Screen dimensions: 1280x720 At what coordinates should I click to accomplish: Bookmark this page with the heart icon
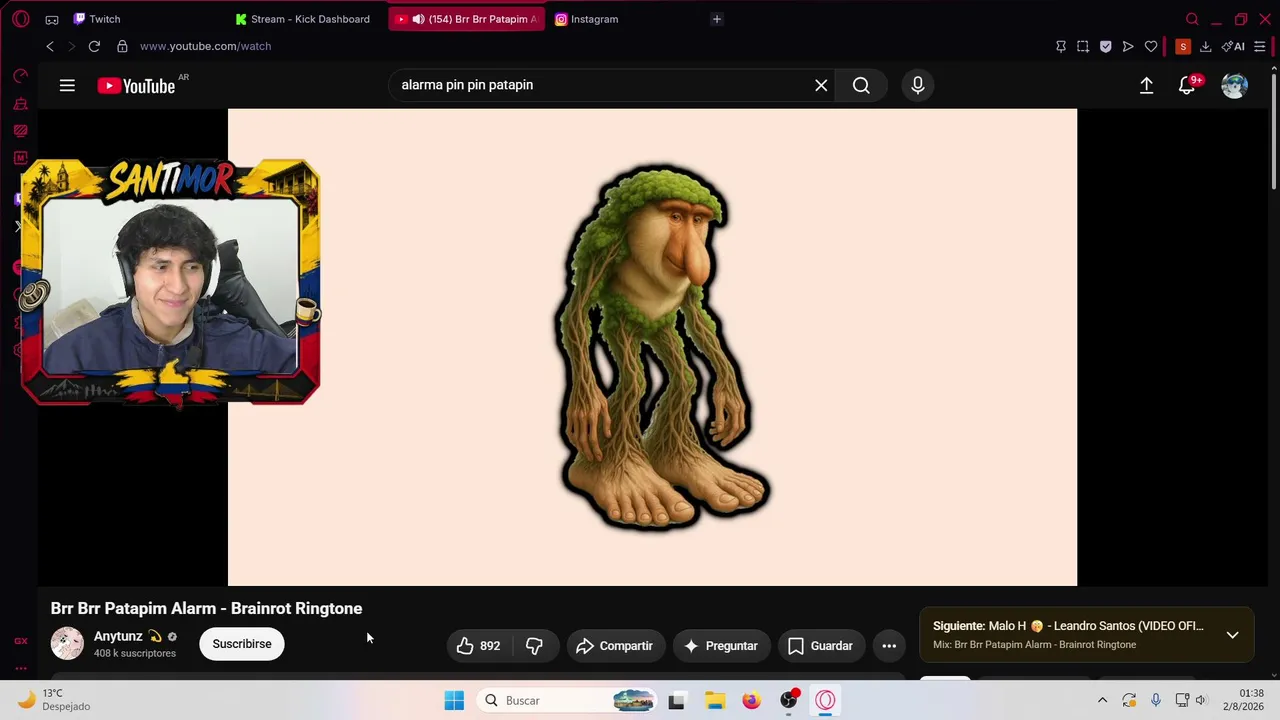[1151, 46]
